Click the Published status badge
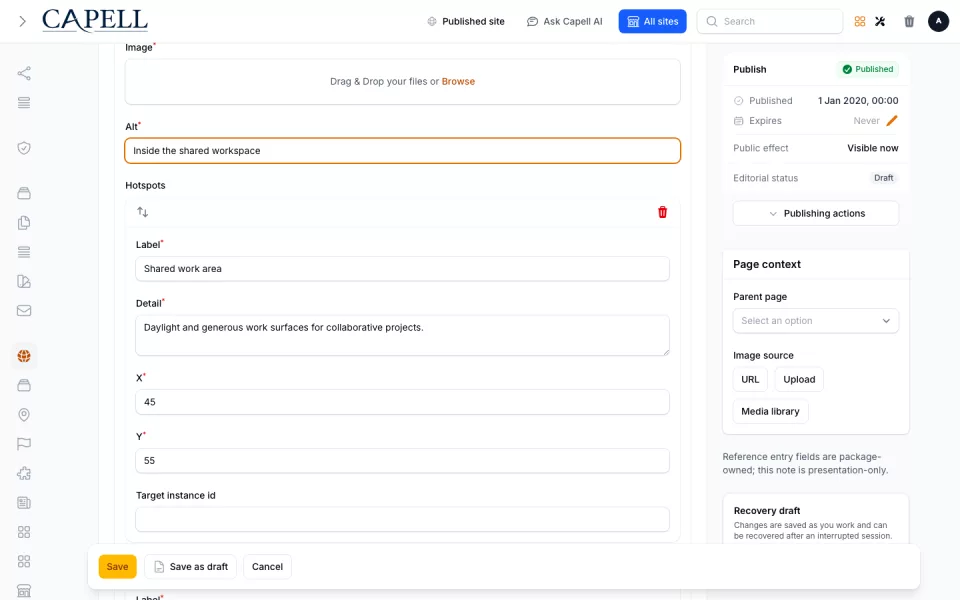The image size is (960, 600). point(868,69)
